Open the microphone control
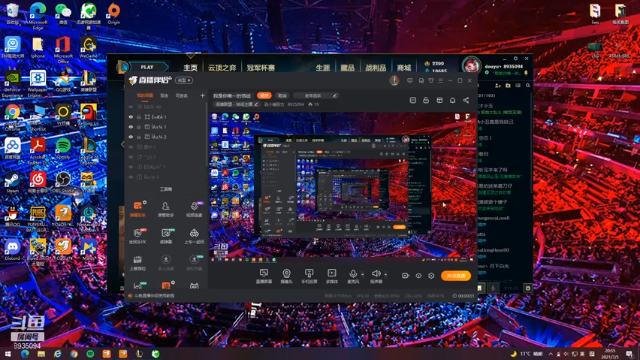Screen dimensions: 640x360 click(353, 276)
